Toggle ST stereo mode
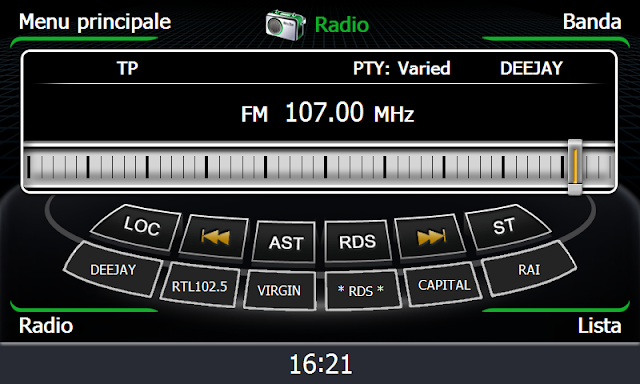The image size is (640, 384). click(x=506, y=226)
